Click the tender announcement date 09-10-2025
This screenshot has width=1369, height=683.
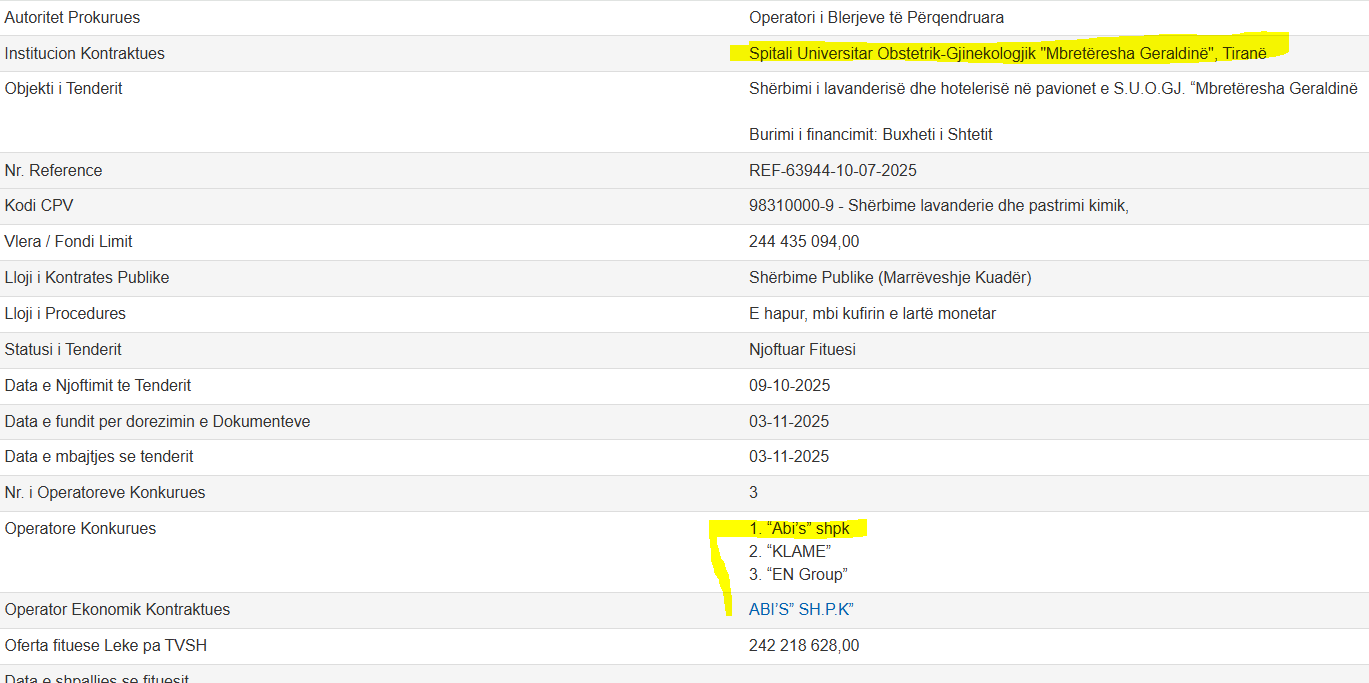(789, 386)
